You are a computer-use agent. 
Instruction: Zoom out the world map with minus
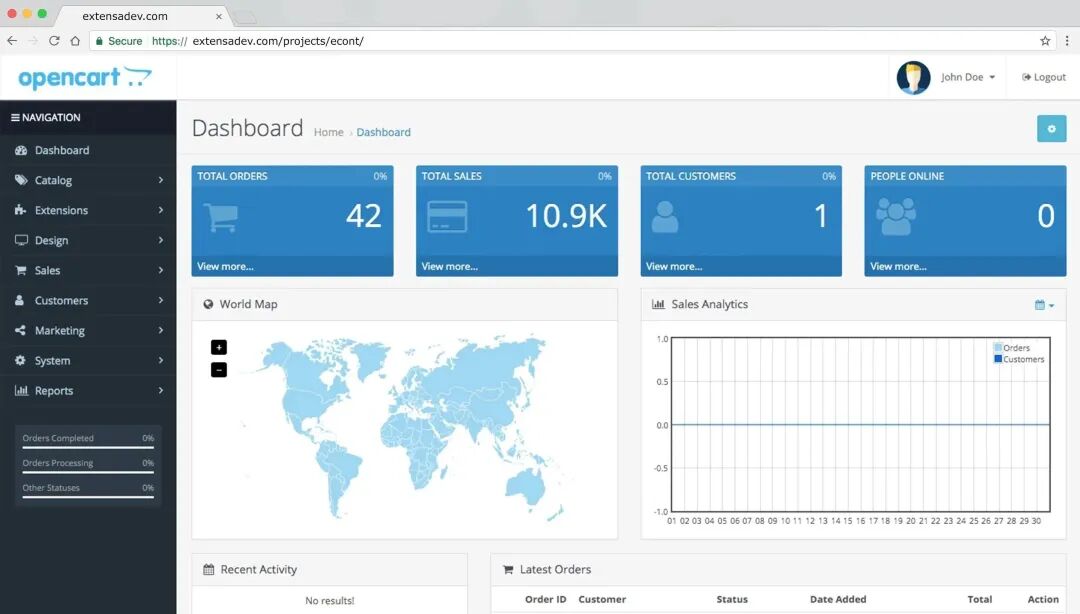coord(218,370)
